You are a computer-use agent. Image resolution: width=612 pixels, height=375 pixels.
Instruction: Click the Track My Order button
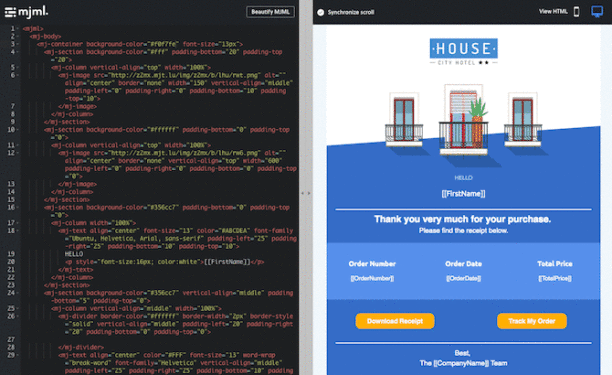tap(532, 321)
